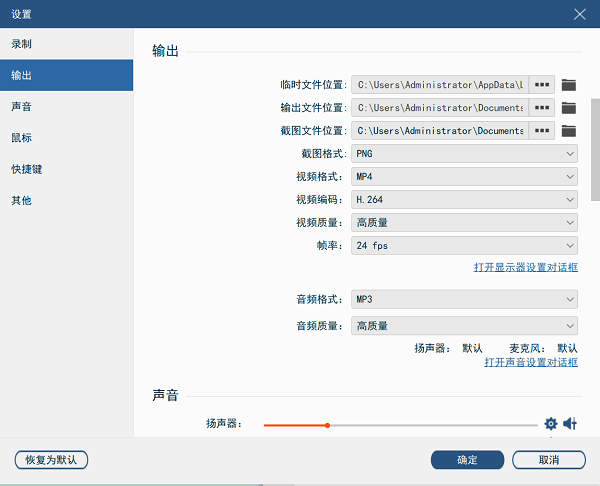Viewport: 600px width, 486px height.
Task: Open folder for temporary file location
Action: [x=569, y=85]
